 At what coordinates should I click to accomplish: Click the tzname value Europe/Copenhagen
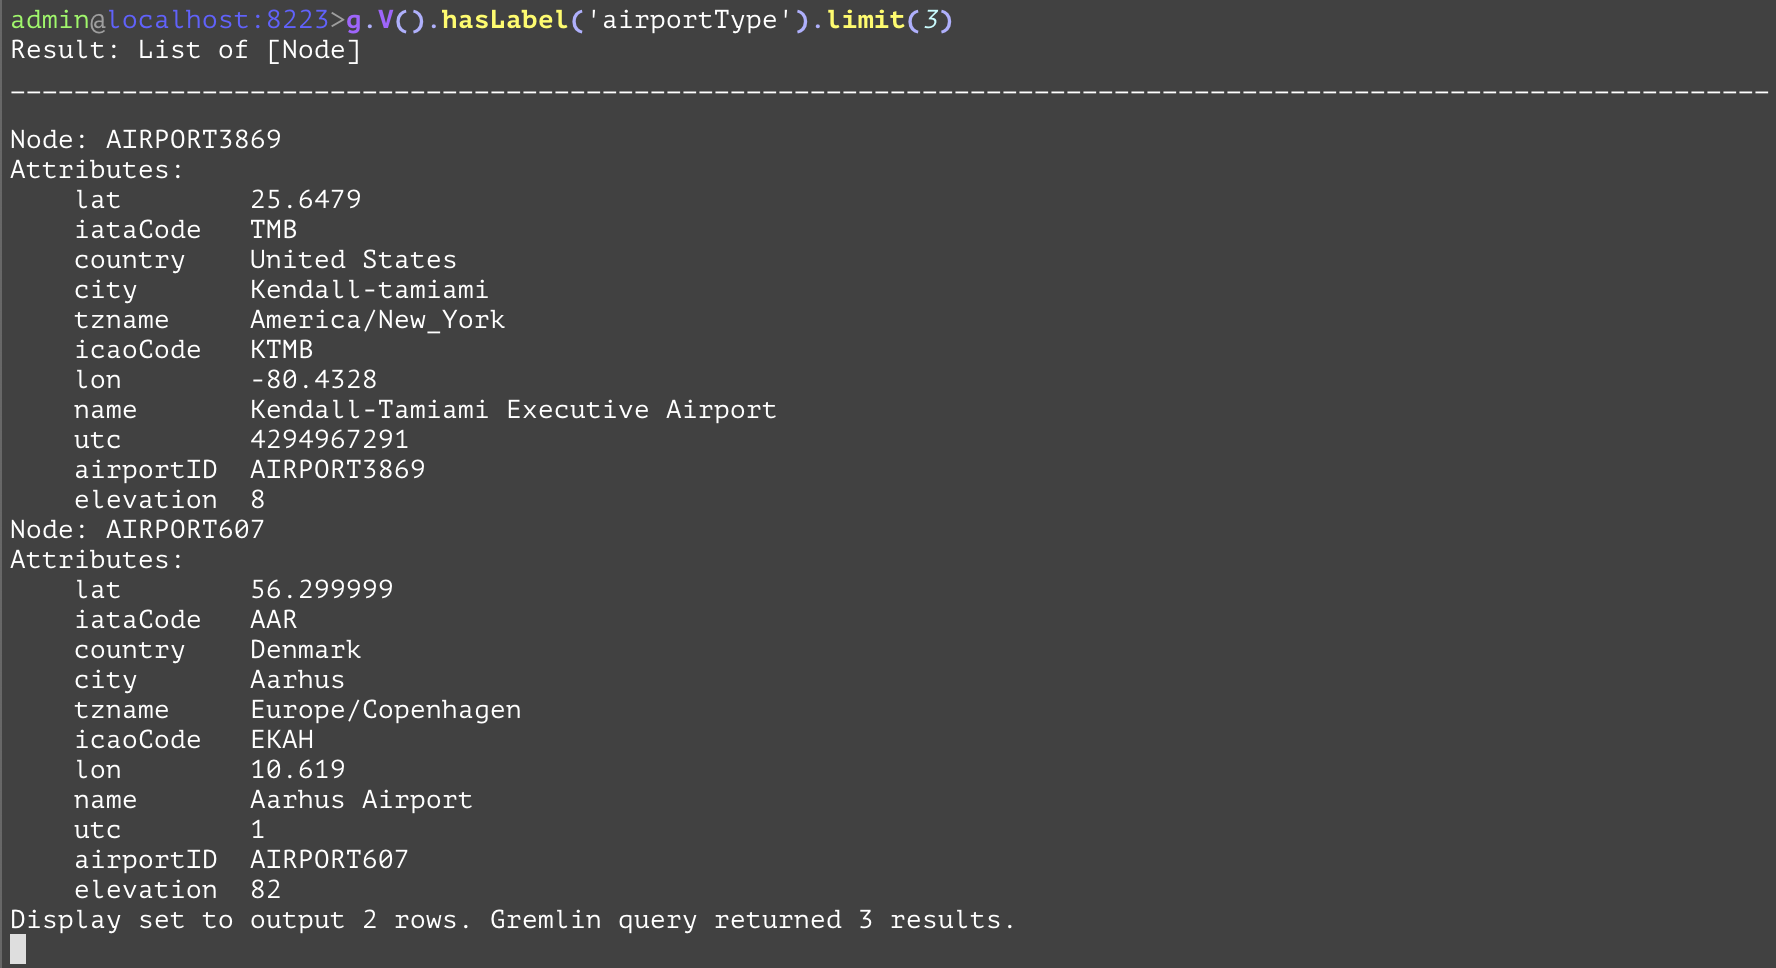[x=385, y=710]
